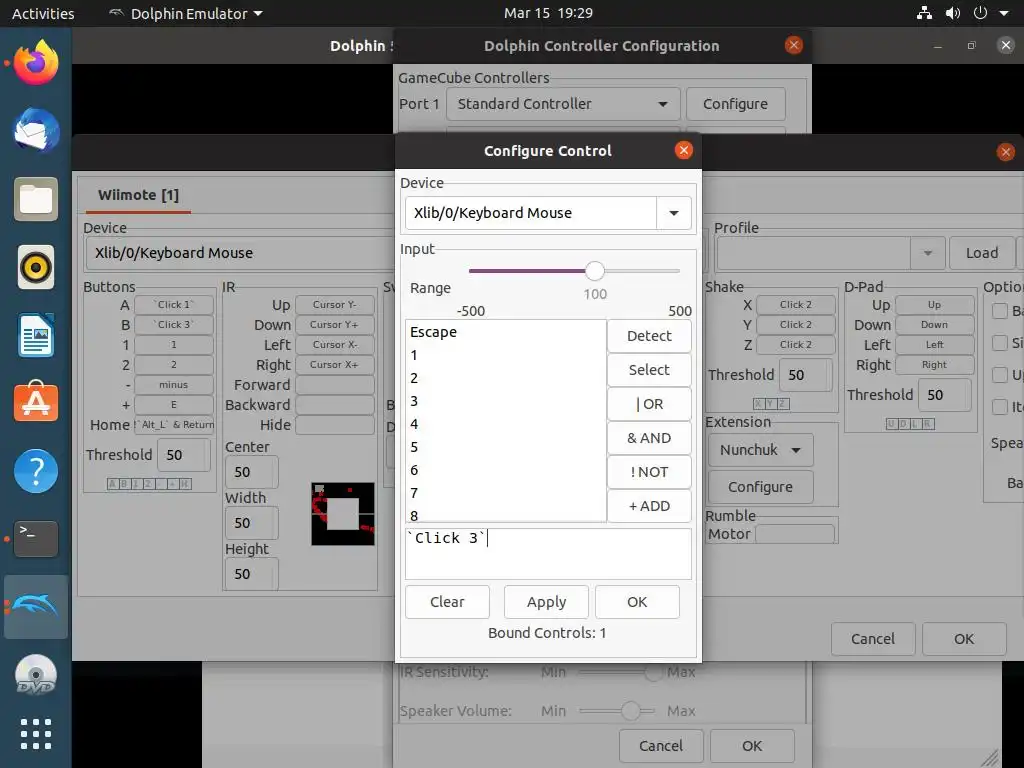This screenshot has height=768, width=1024.
Task: Open the network status tray icon
Action: [x=924, y=13]
